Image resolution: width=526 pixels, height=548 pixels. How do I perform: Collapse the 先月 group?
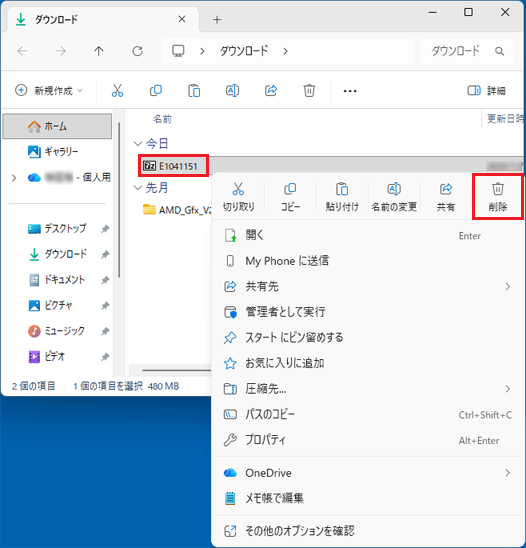tap(138, 188)
